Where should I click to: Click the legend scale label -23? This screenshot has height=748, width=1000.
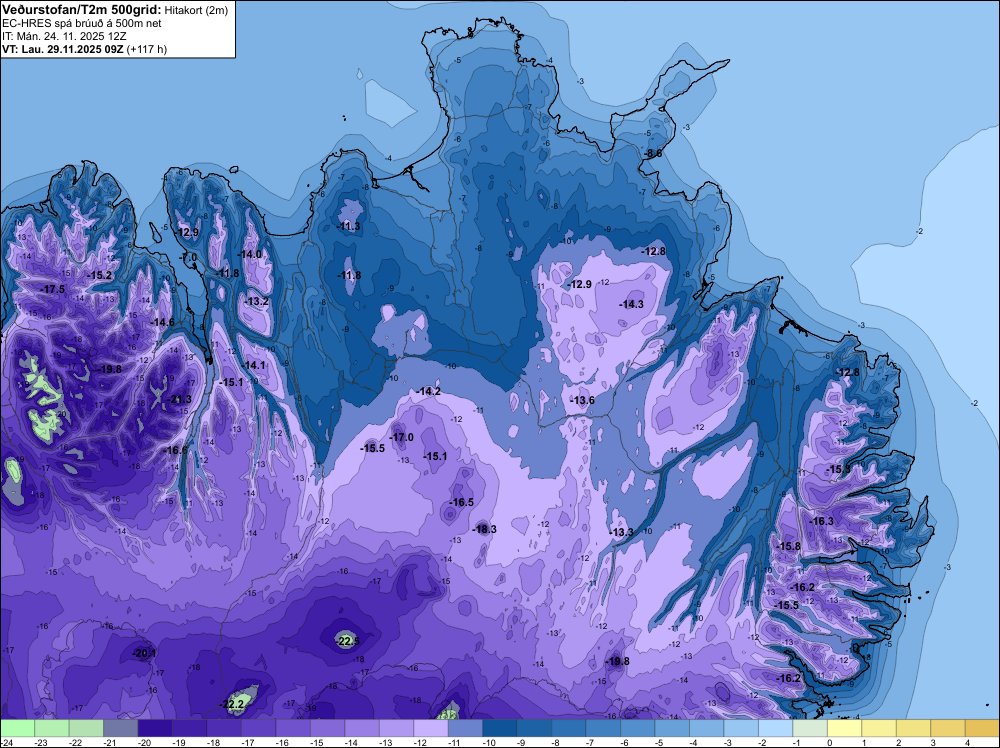(41, 742)
